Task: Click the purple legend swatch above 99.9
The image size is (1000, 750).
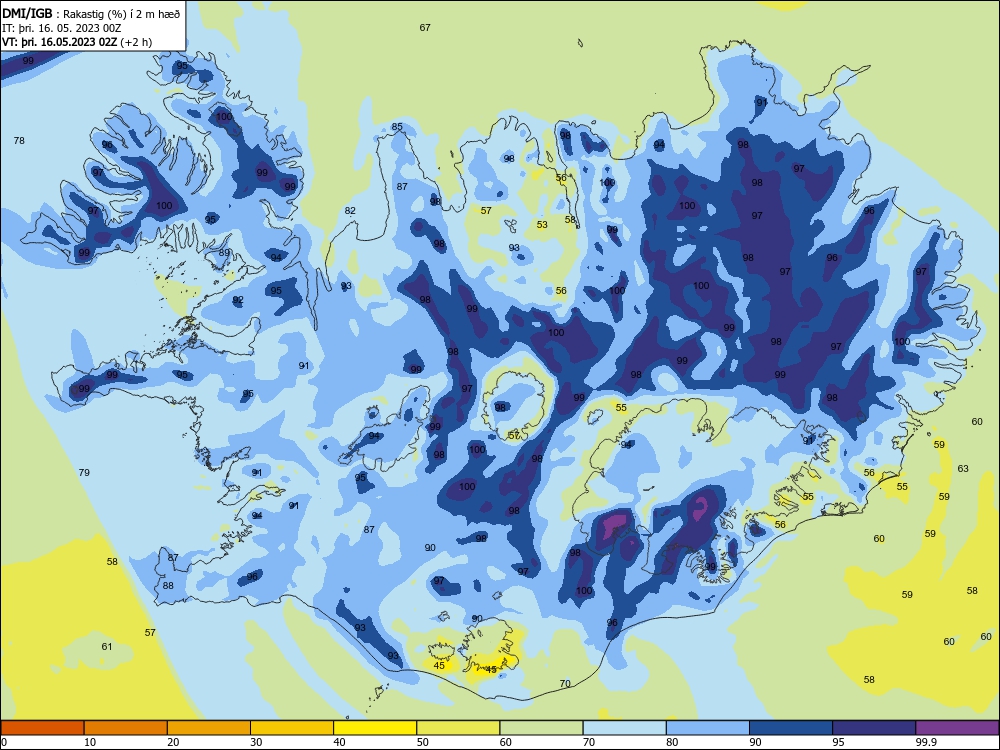Action: pos(957,728)
